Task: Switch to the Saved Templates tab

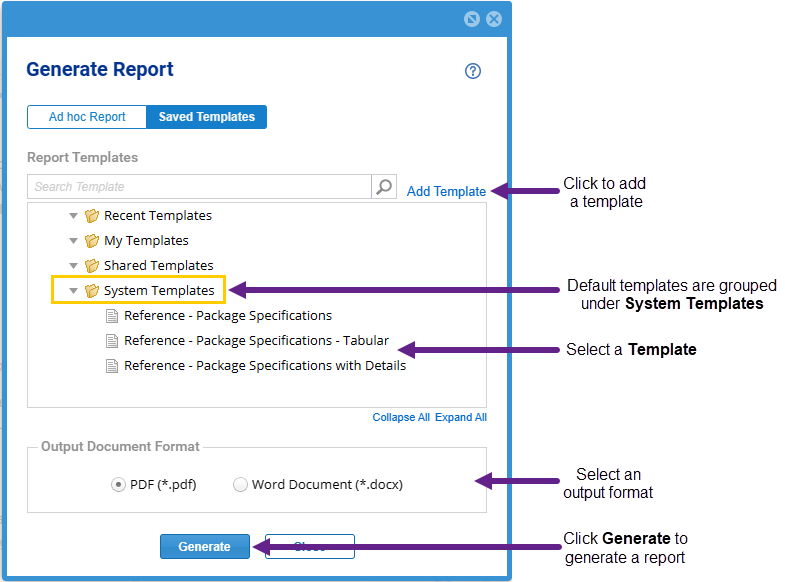Action: tap(206, 117)
